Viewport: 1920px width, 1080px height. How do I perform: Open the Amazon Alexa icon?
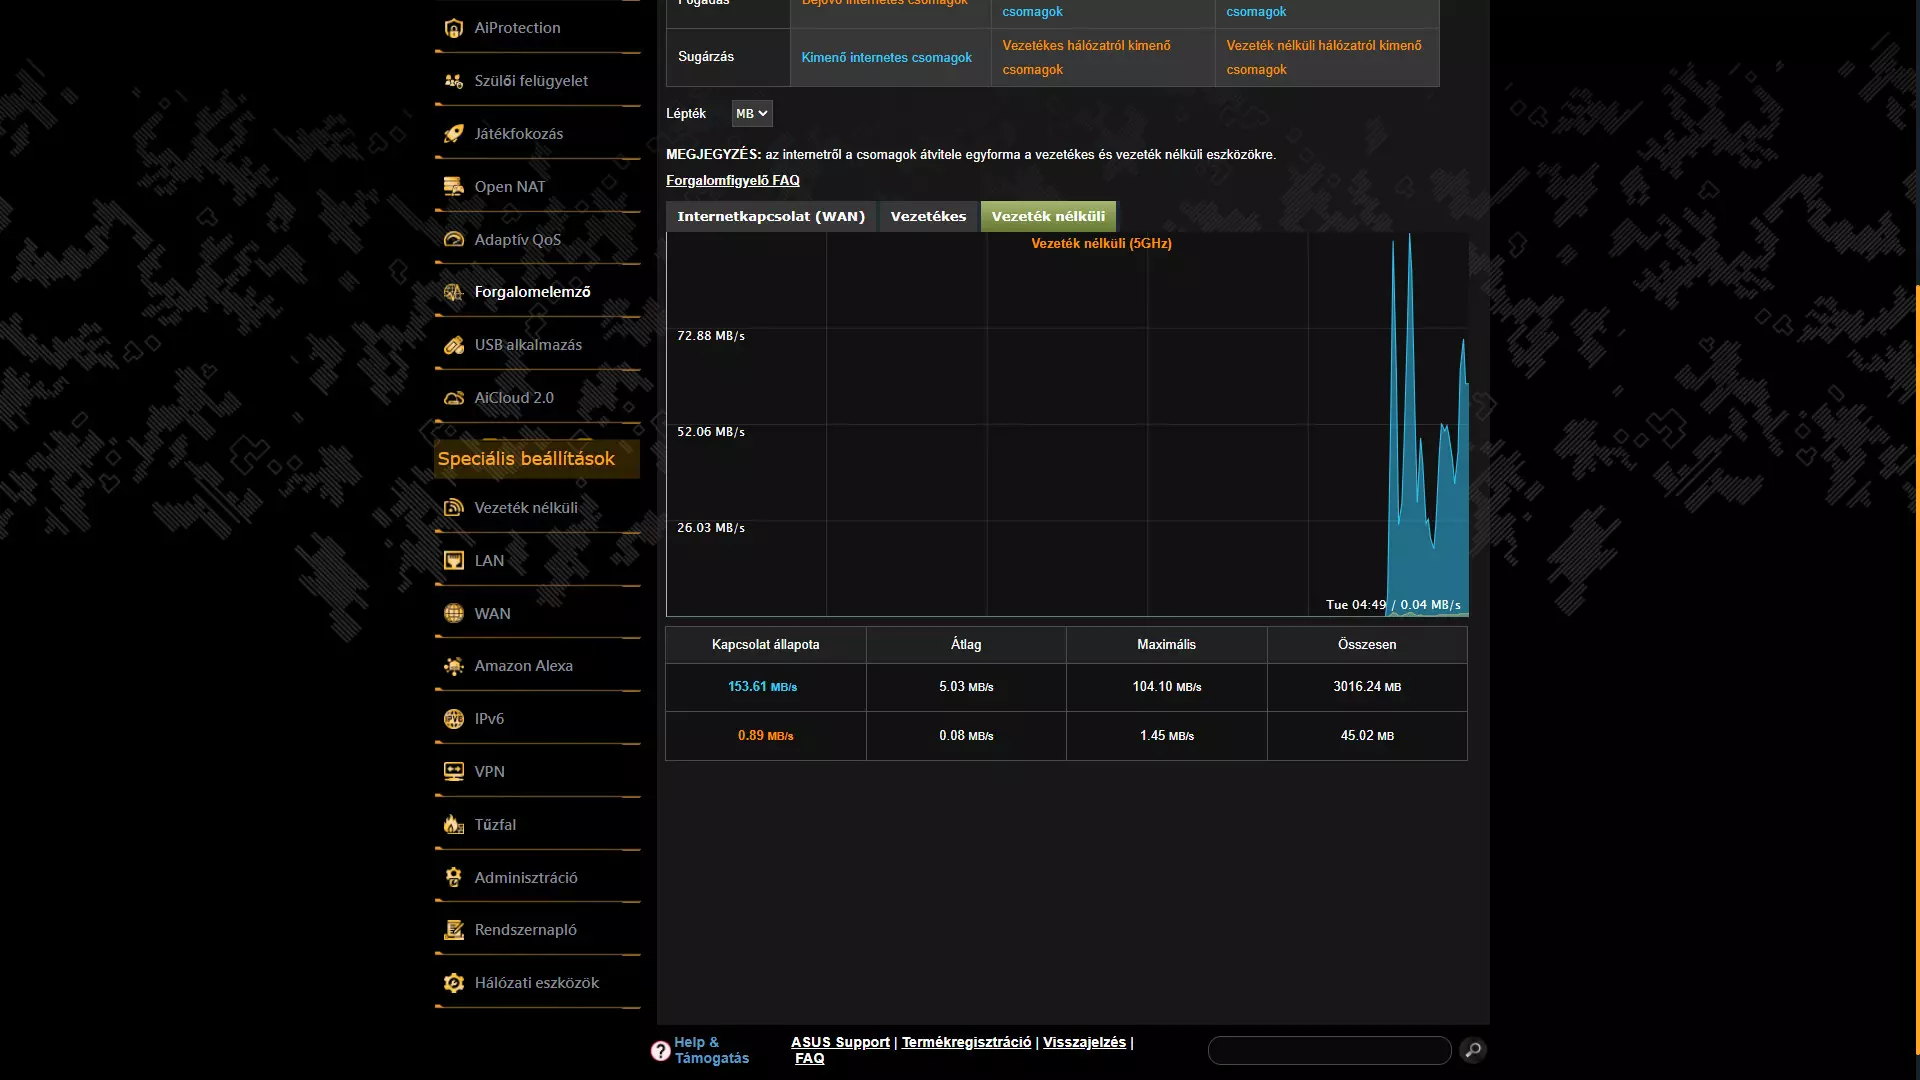point(453,666)
